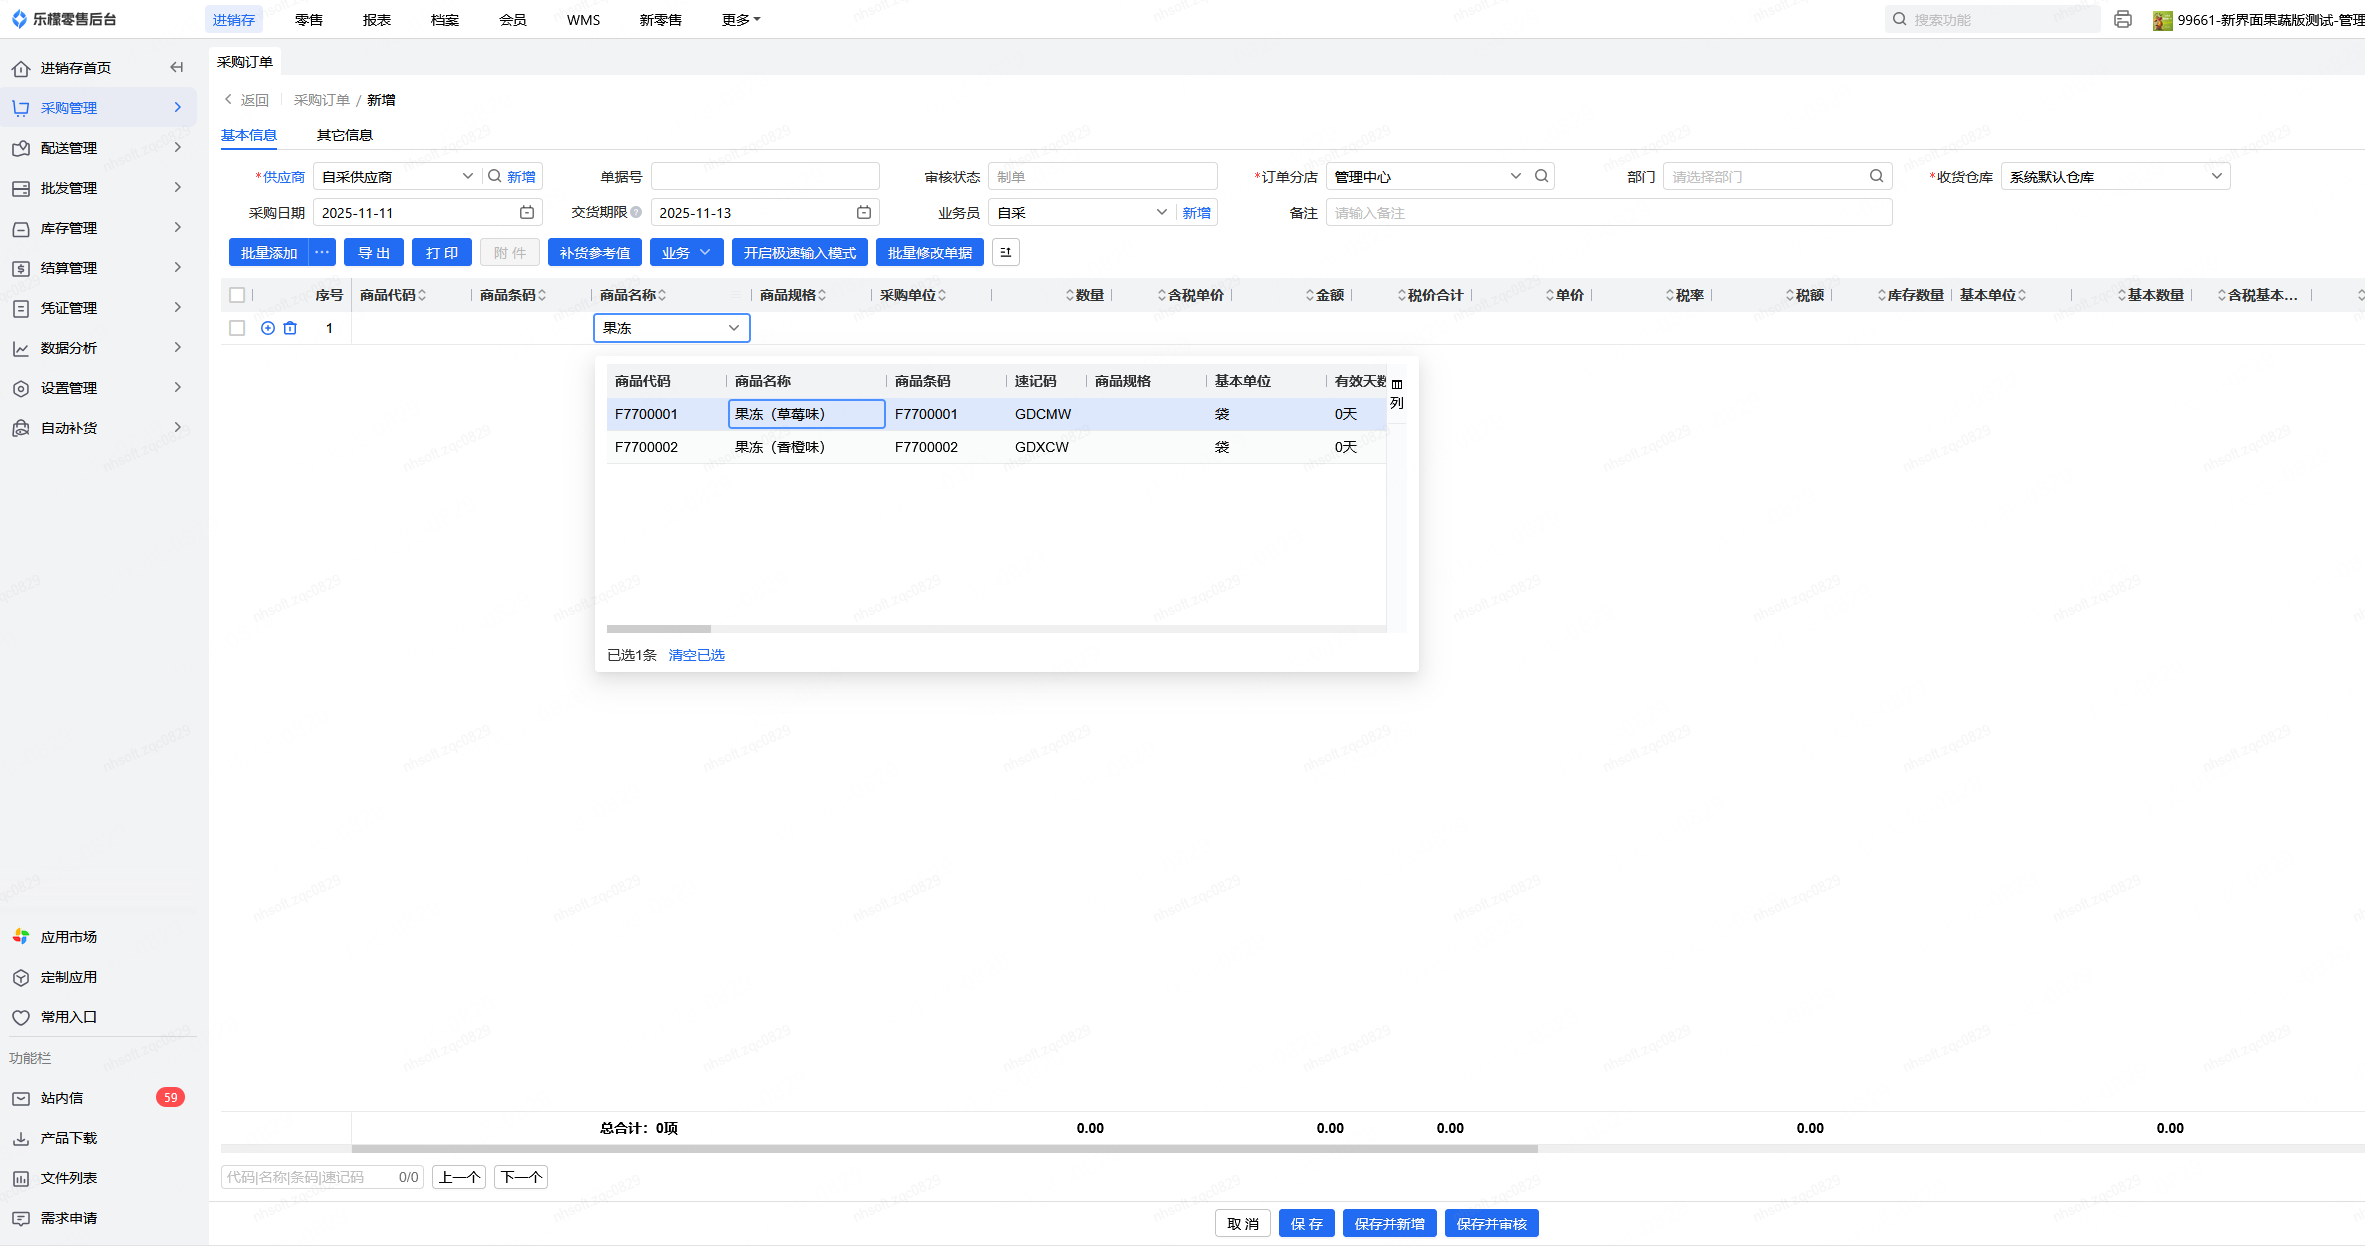Select 果冻（香橙味）product row
Screen dimensions: 2365x1246
[x=780, y=447]
